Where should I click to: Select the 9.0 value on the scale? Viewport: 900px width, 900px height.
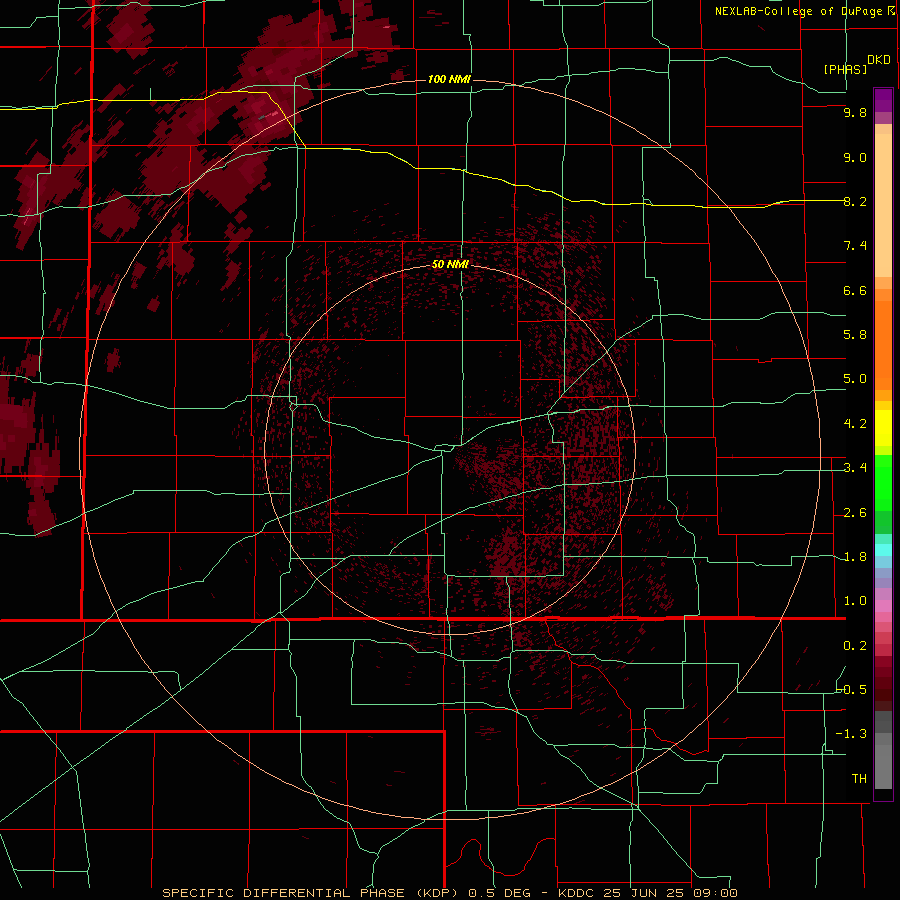pyautogui.click(x=855, y=157)
